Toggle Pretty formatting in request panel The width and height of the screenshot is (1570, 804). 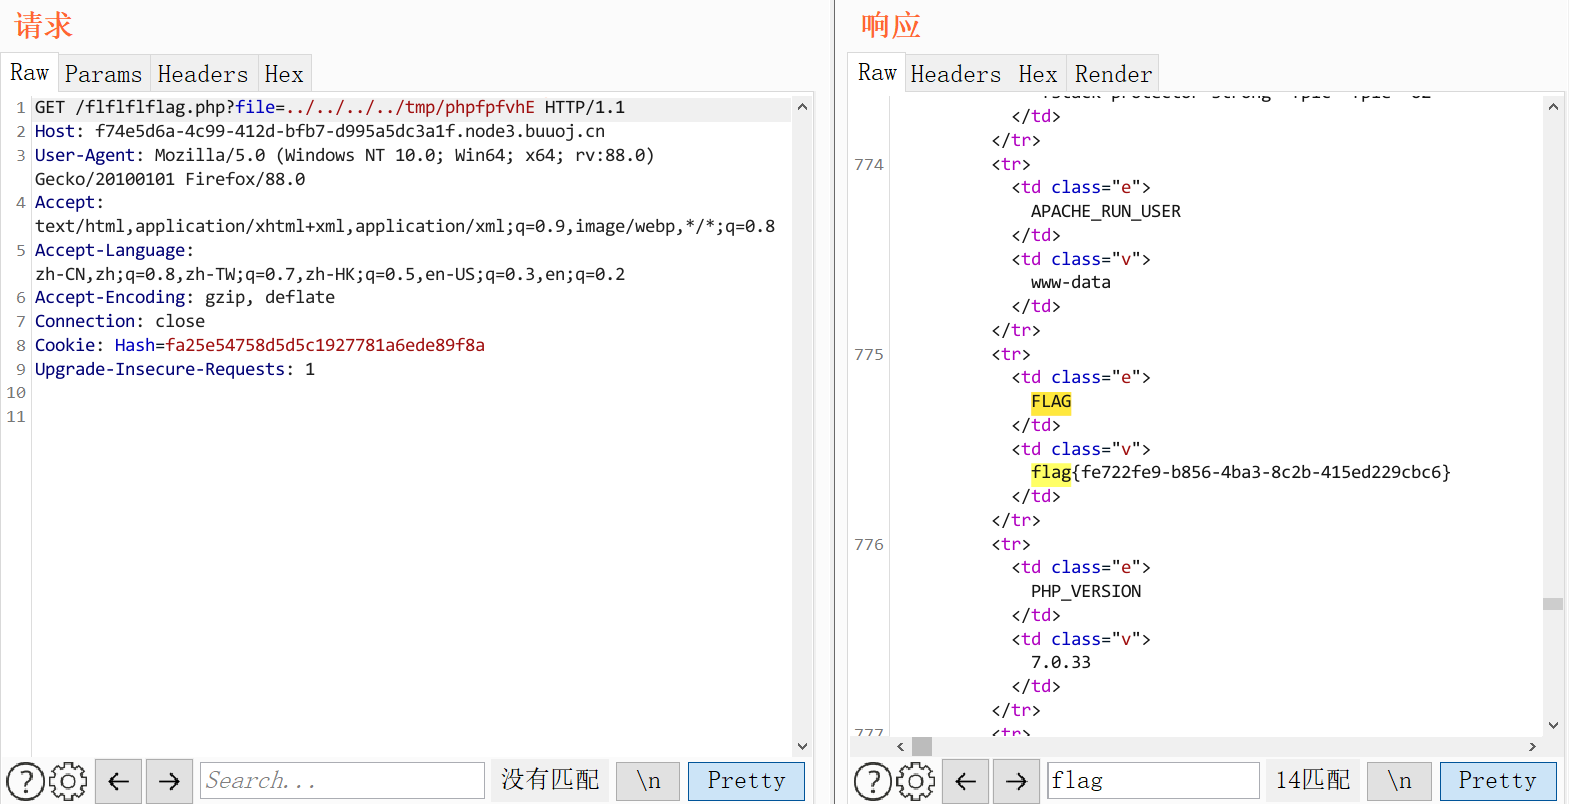tap(746, 781)
